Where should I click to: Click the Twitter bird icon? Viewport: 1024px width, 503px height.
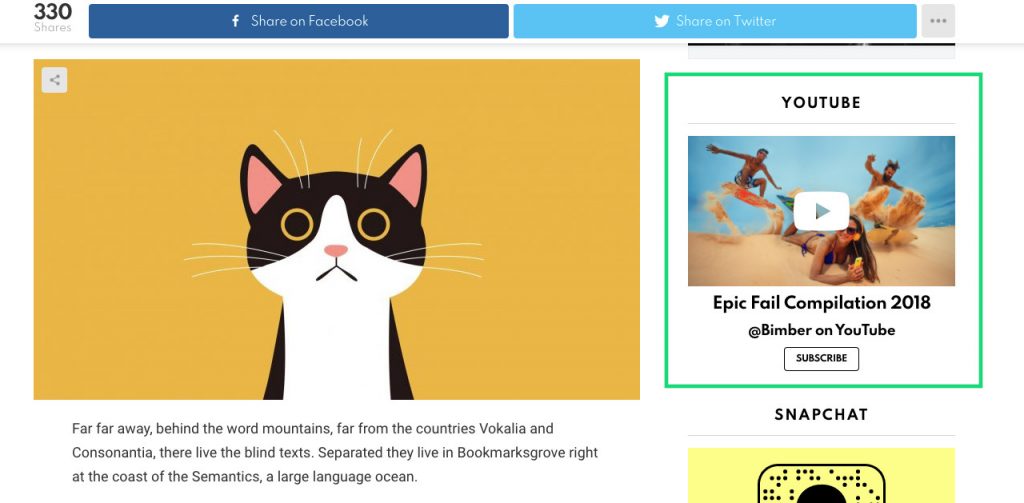click(662, 21)
